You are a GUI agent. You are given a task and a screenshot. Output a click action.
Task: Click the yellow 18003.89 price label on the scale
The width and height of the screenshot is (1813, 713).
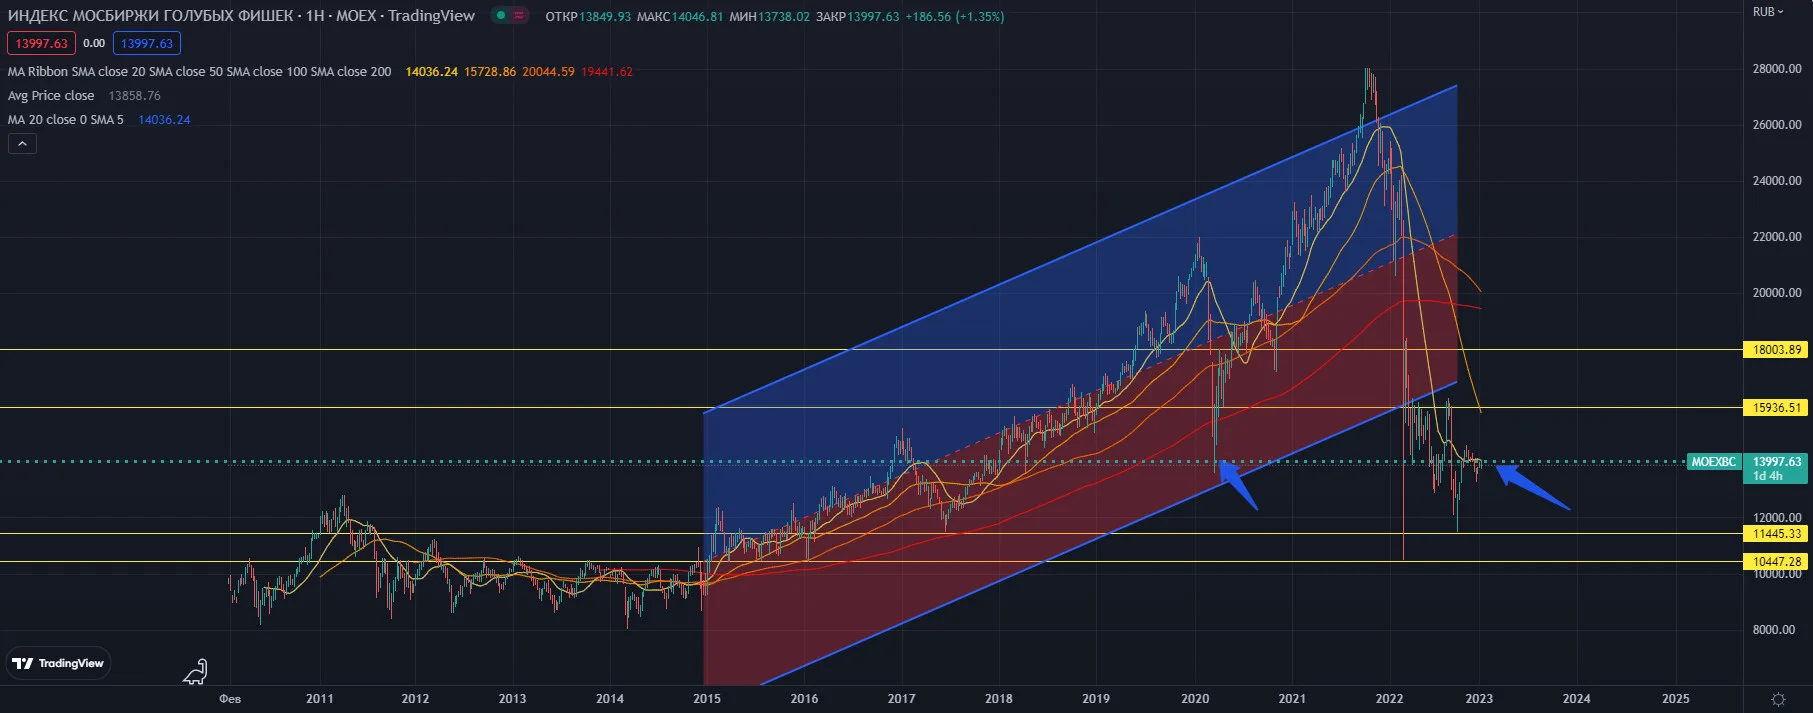[x=1777, y=350]
